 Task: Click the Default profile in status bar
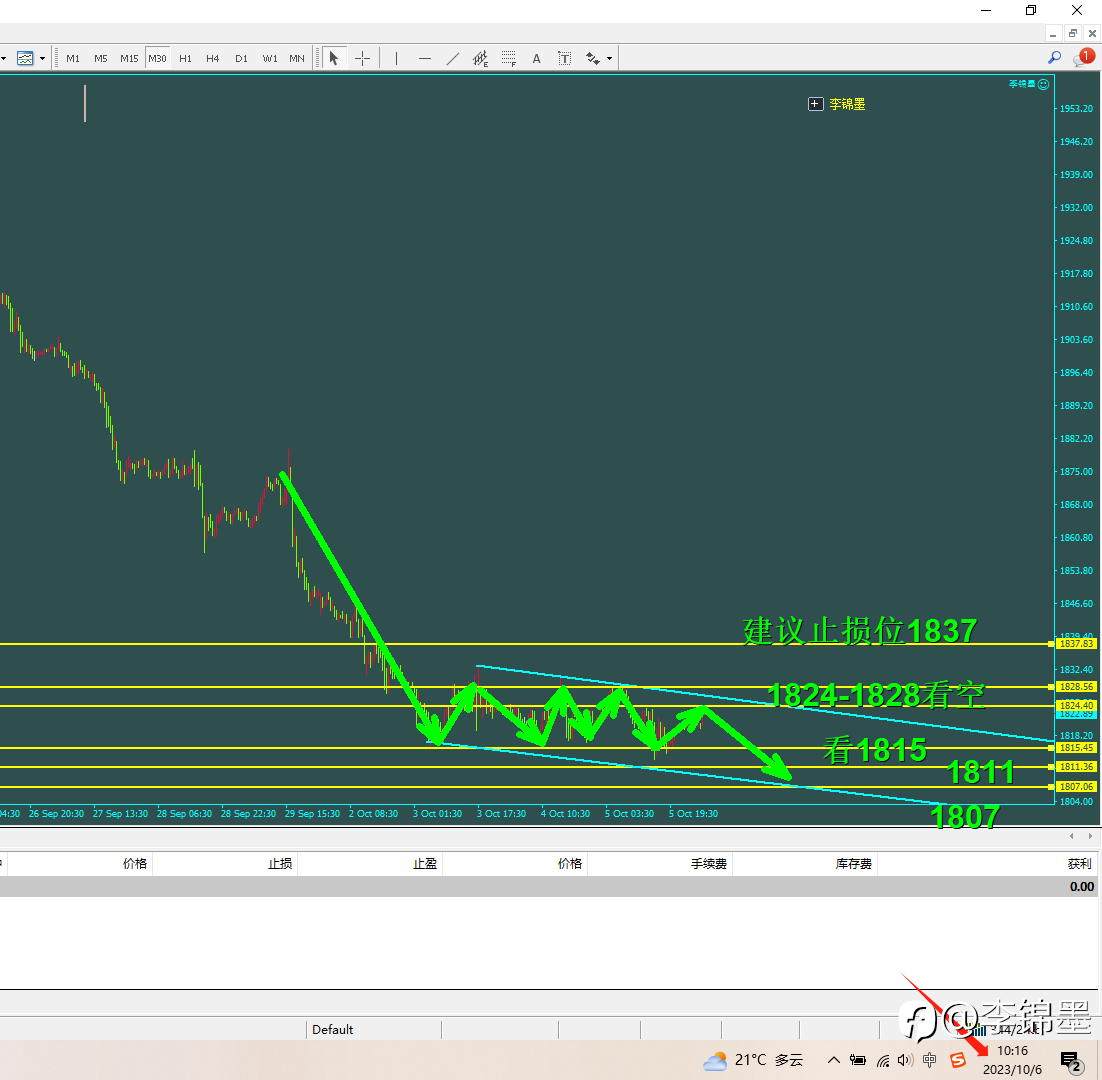click(332, 1029)
